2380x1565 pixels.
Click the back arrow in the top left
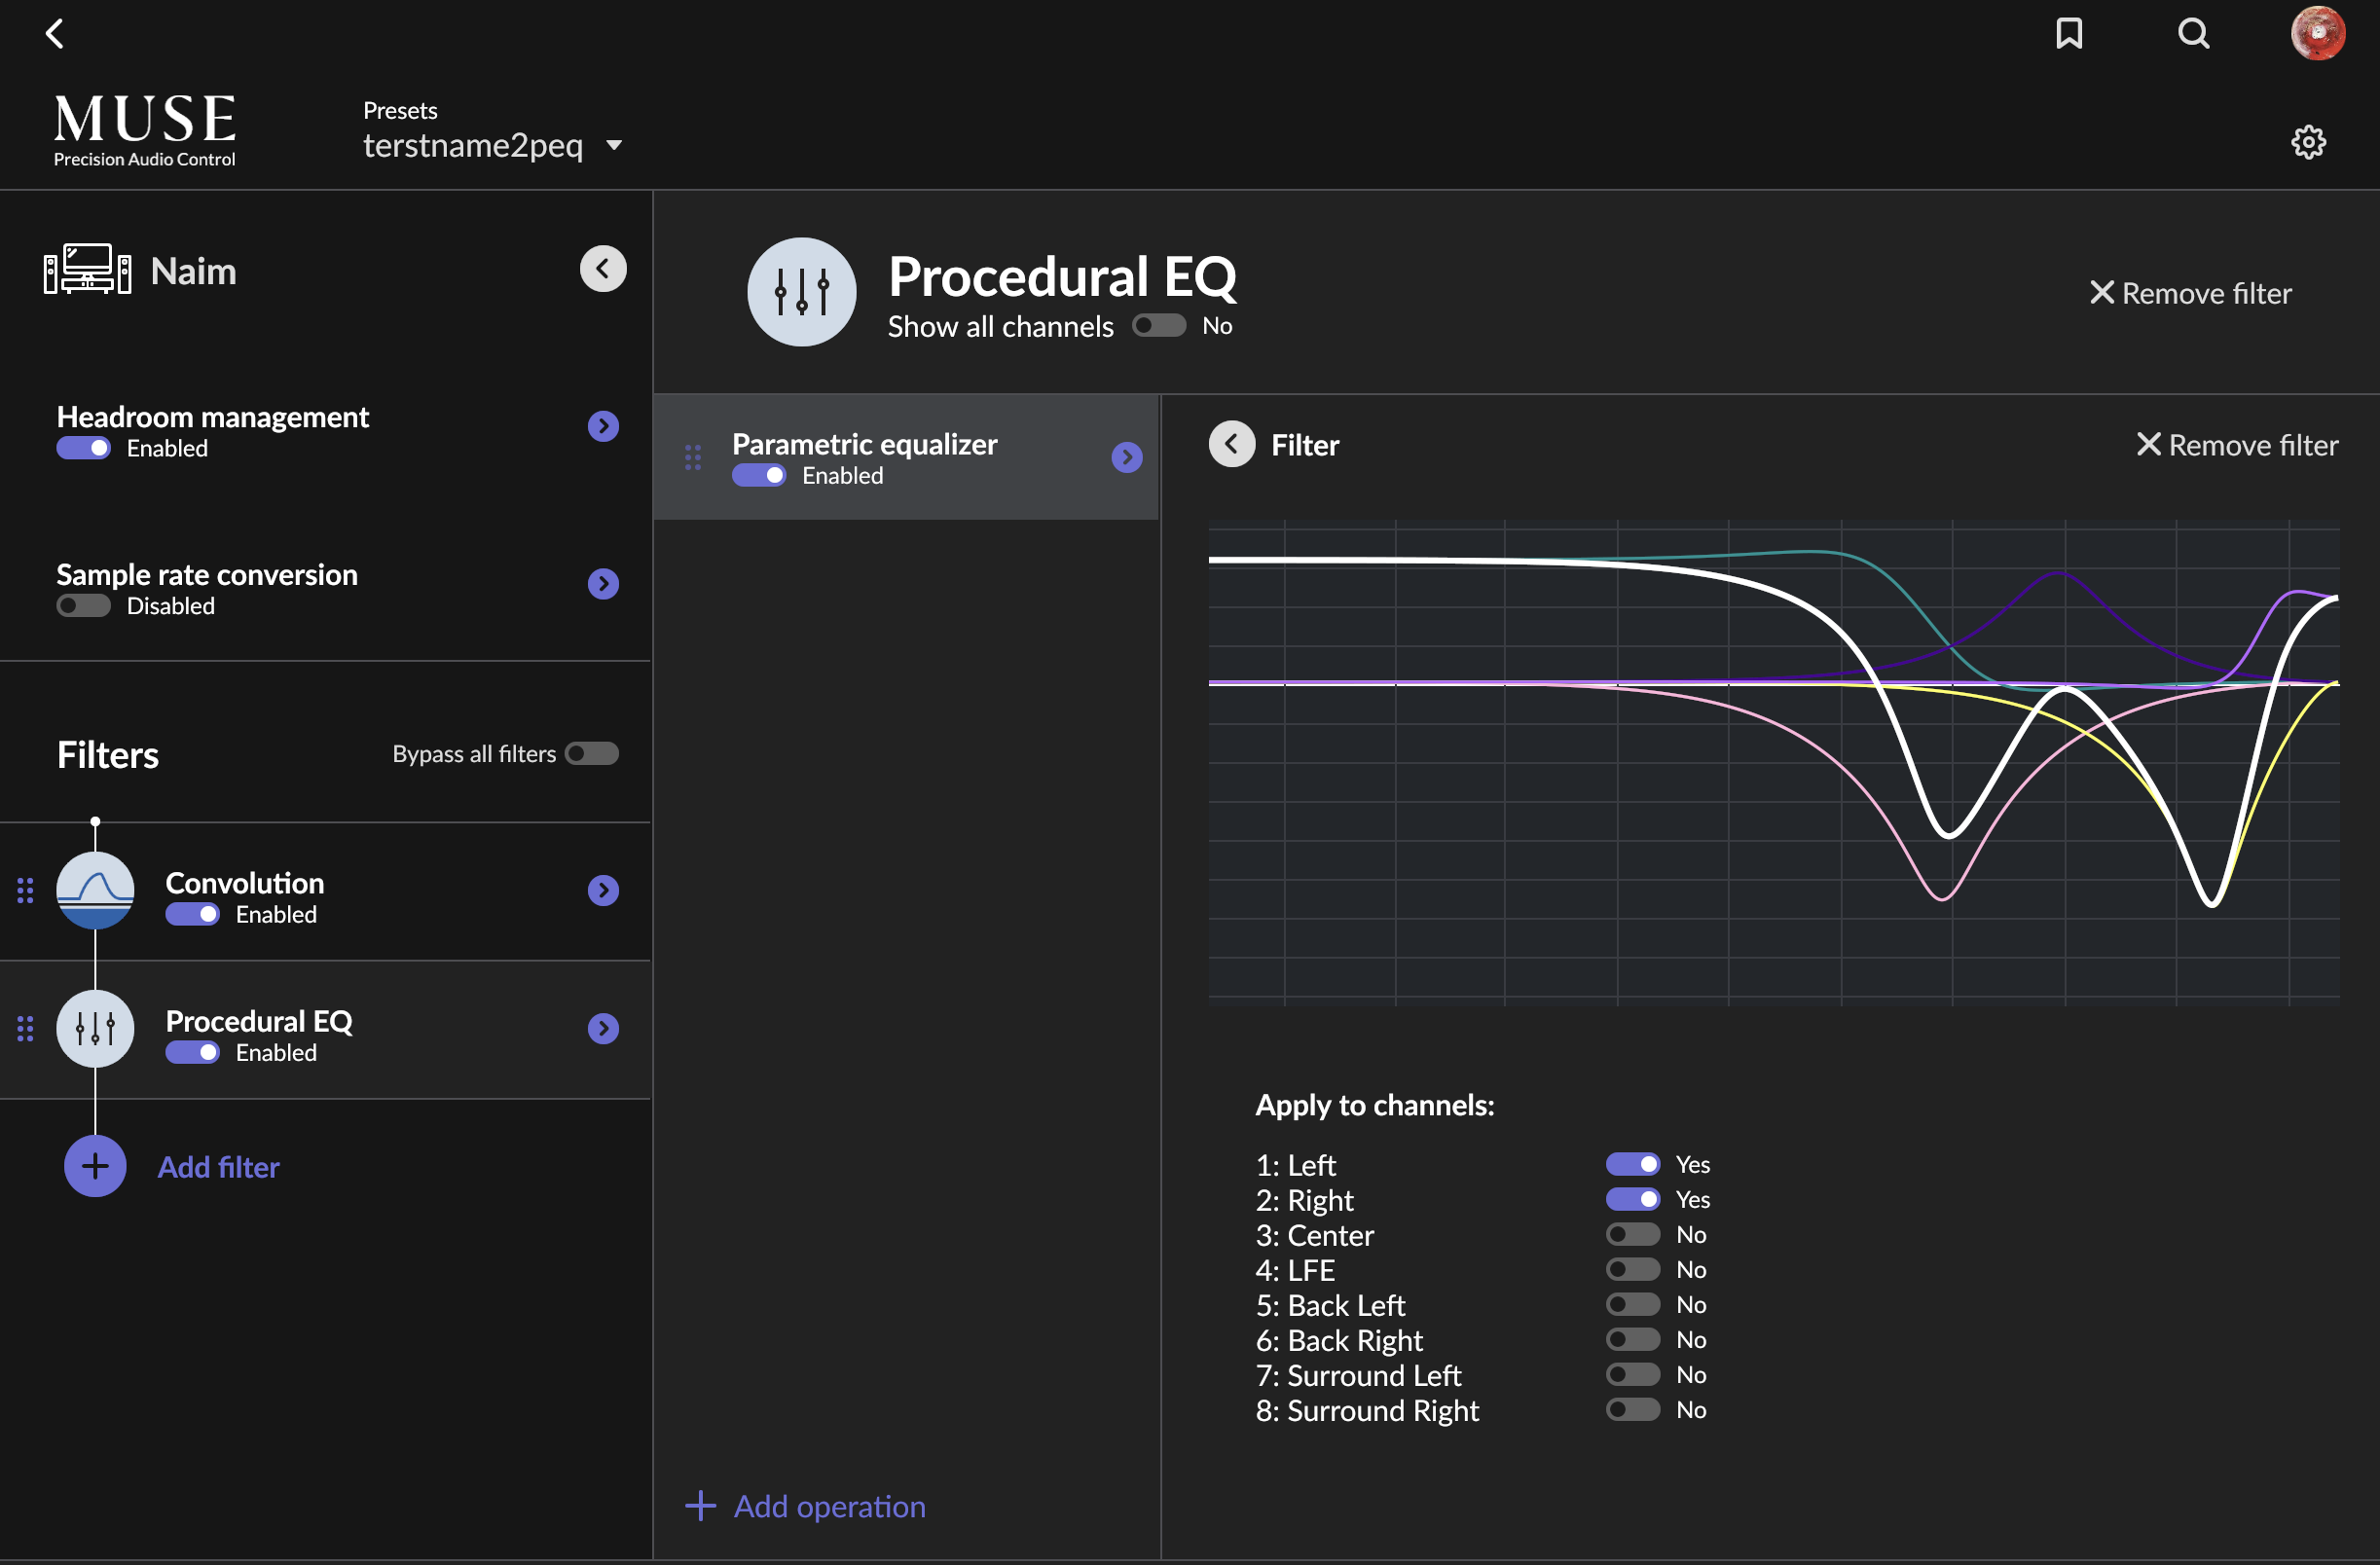(56, 33)
